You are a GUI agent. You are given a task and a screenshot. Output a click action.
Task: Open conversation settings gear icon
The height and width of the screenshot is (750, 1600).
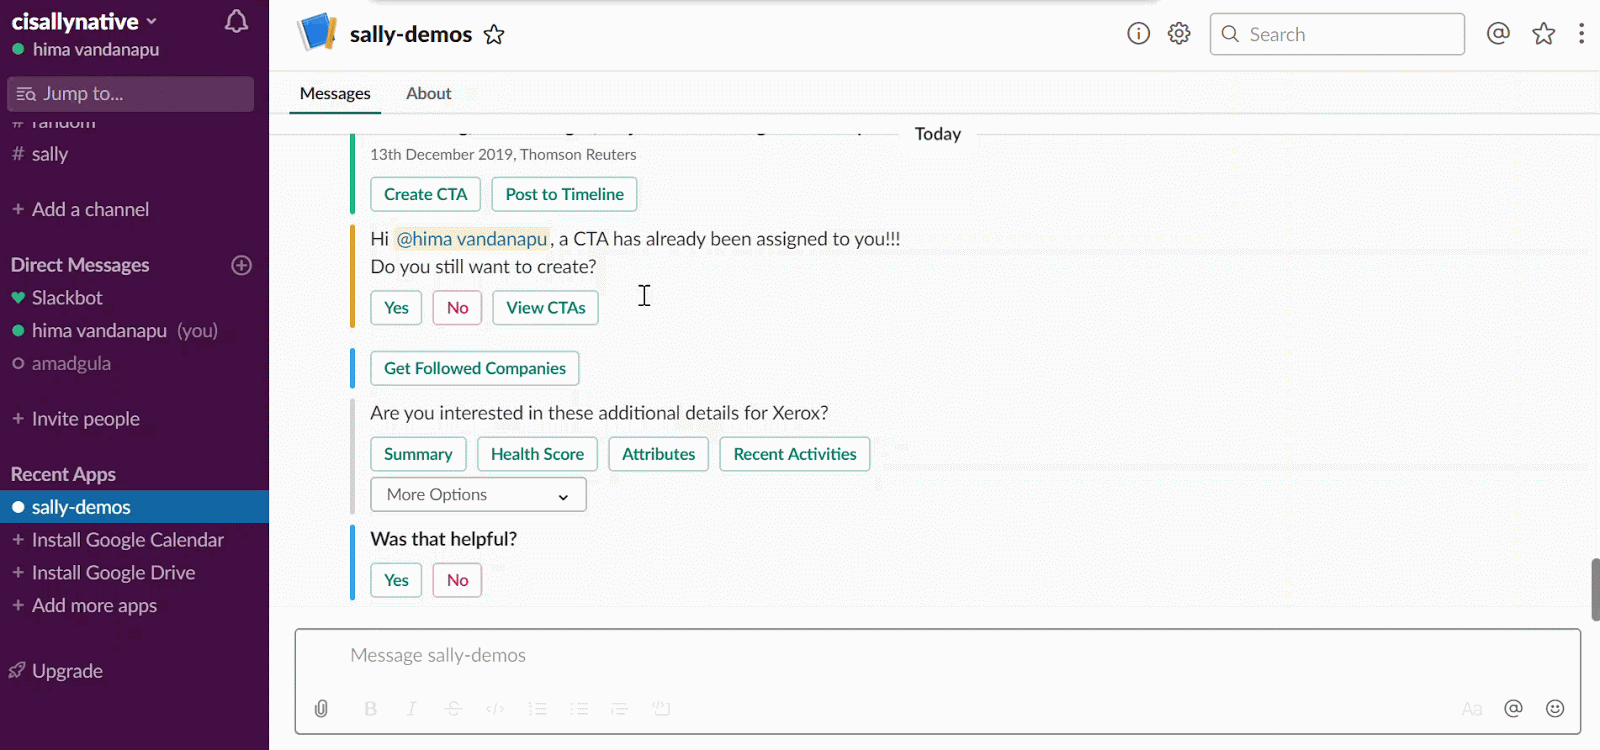coord(1179,34)
